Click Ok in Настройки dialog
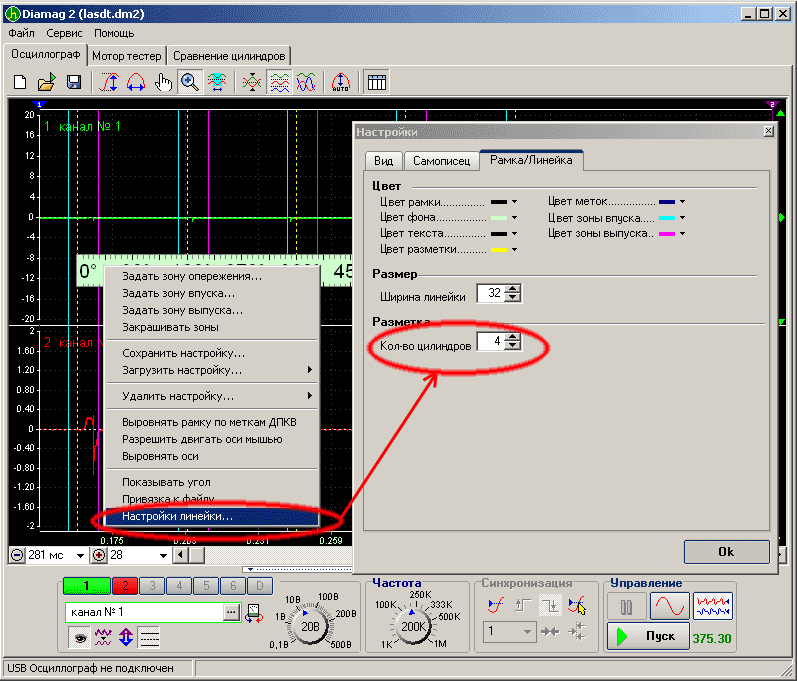Screen dimensions: 797x681 tap(726, 552)
